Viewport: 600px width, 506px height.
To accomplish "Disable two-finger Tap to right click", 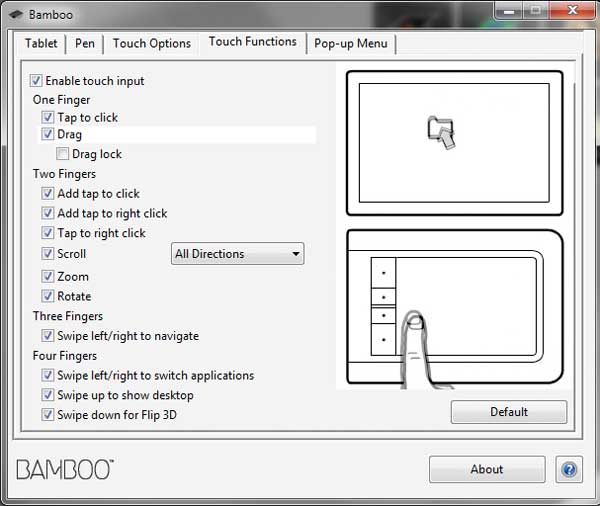I will pyautogui.click(x=47, y=233).
